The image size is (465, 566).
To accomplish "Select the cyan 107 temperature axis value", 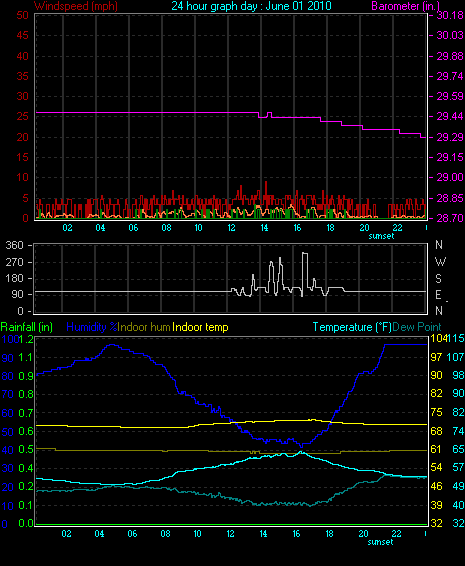I will tap(456, 357).
